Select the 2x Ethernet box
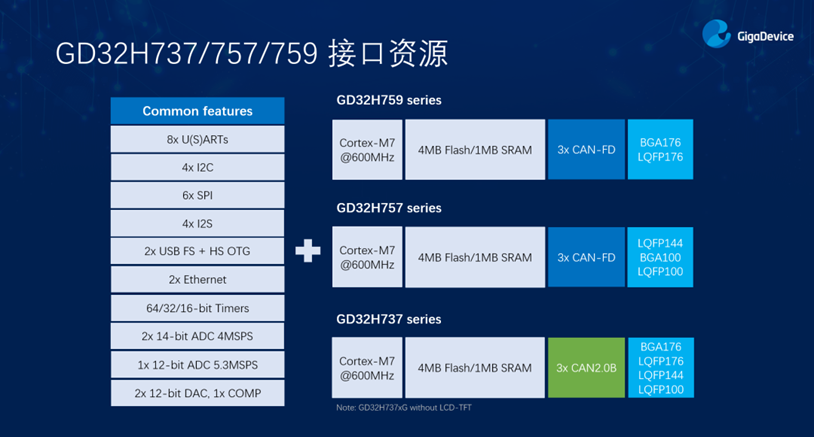 pos(197,280)
